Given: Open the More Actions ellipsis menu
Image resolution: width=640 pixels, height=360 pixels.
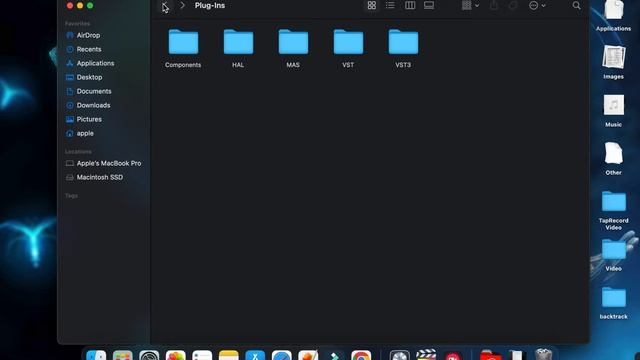Looking at the screenshot, I should point(537,6).
